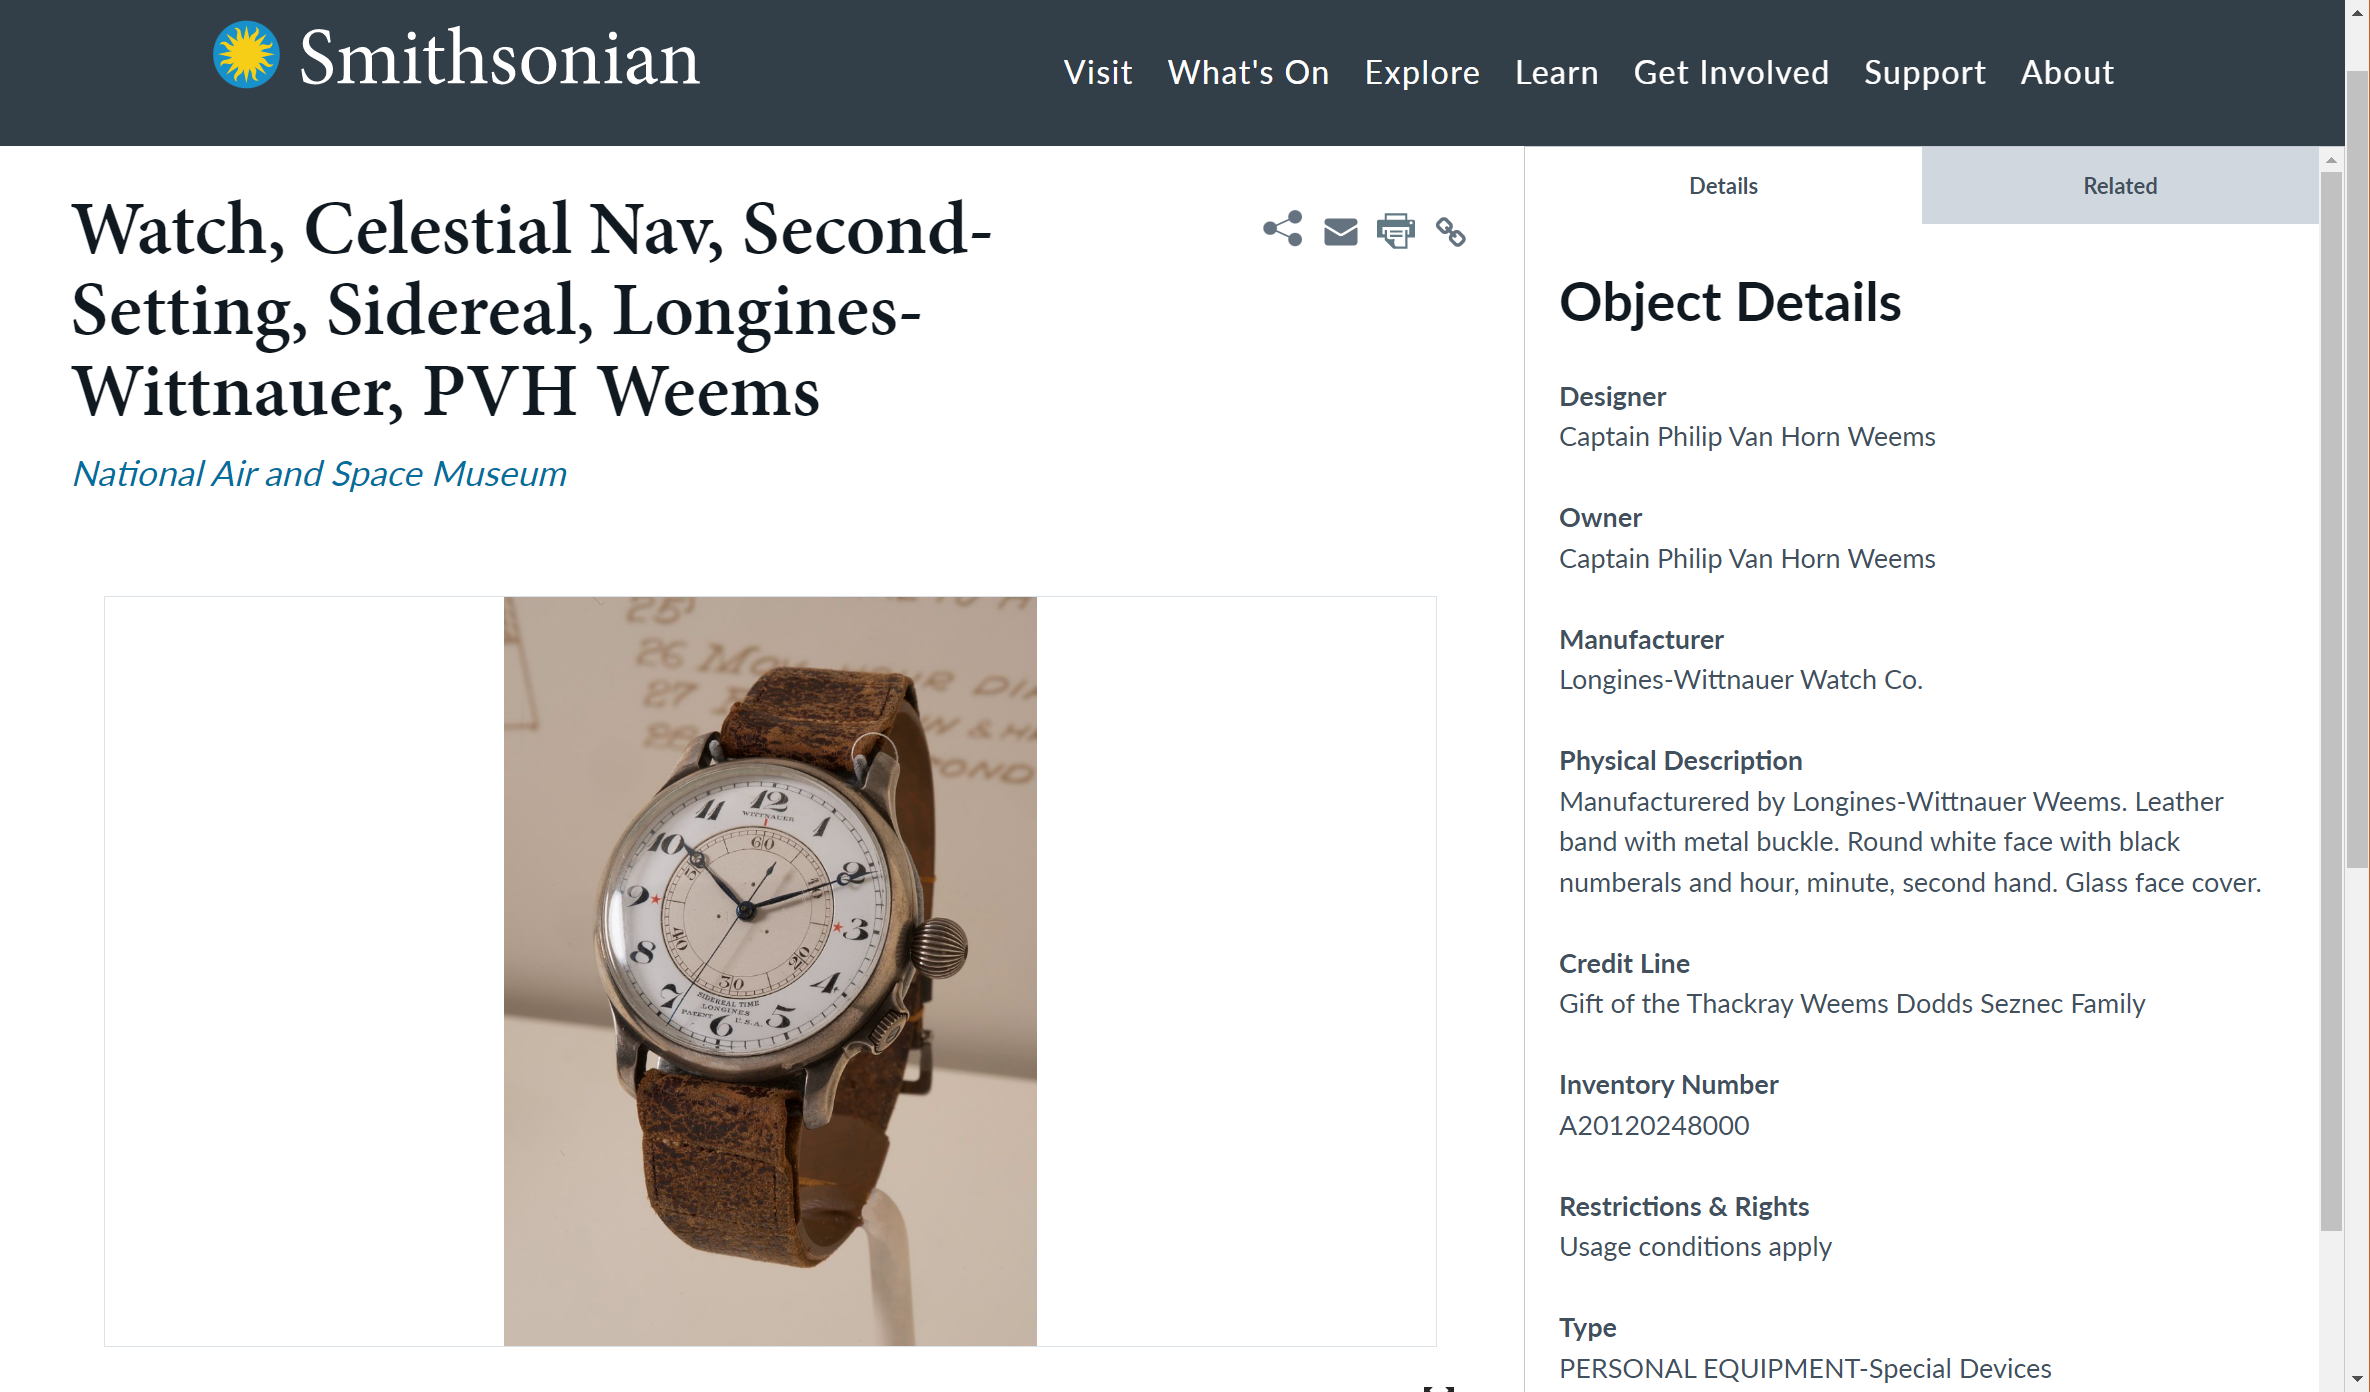Click the Object Details panel scrollbar
This screenshot has height=1392, width=2370.
[x=2331, y=702]
